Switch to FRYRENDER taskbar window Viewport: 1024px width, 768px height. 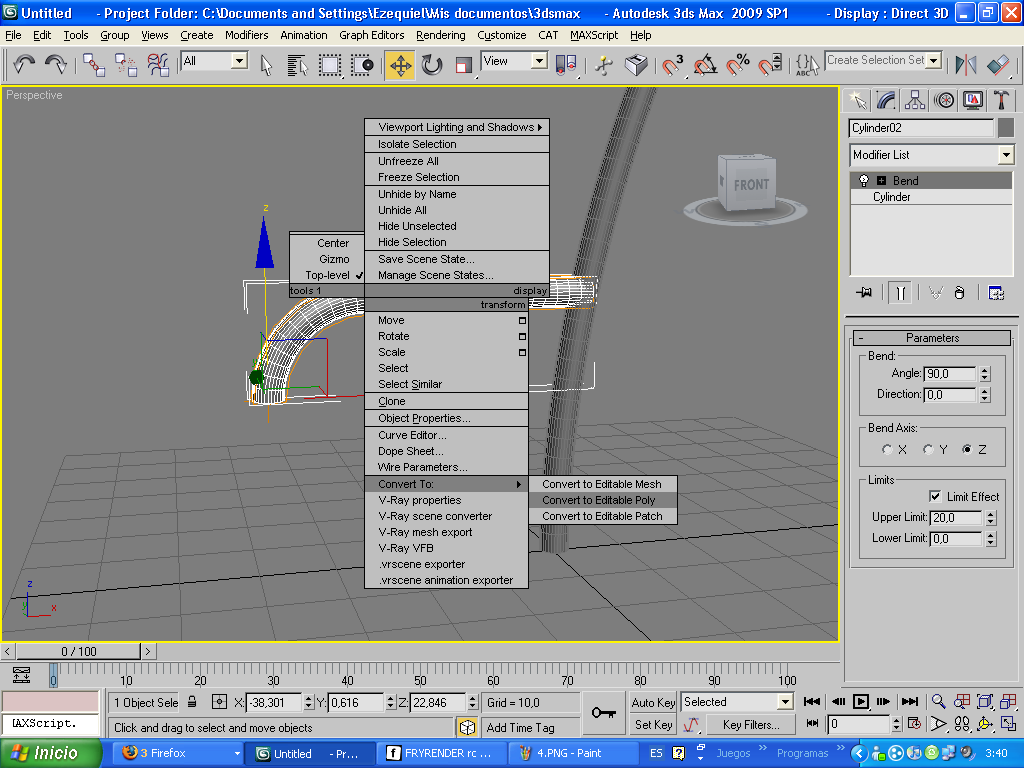tap(440, 753)
